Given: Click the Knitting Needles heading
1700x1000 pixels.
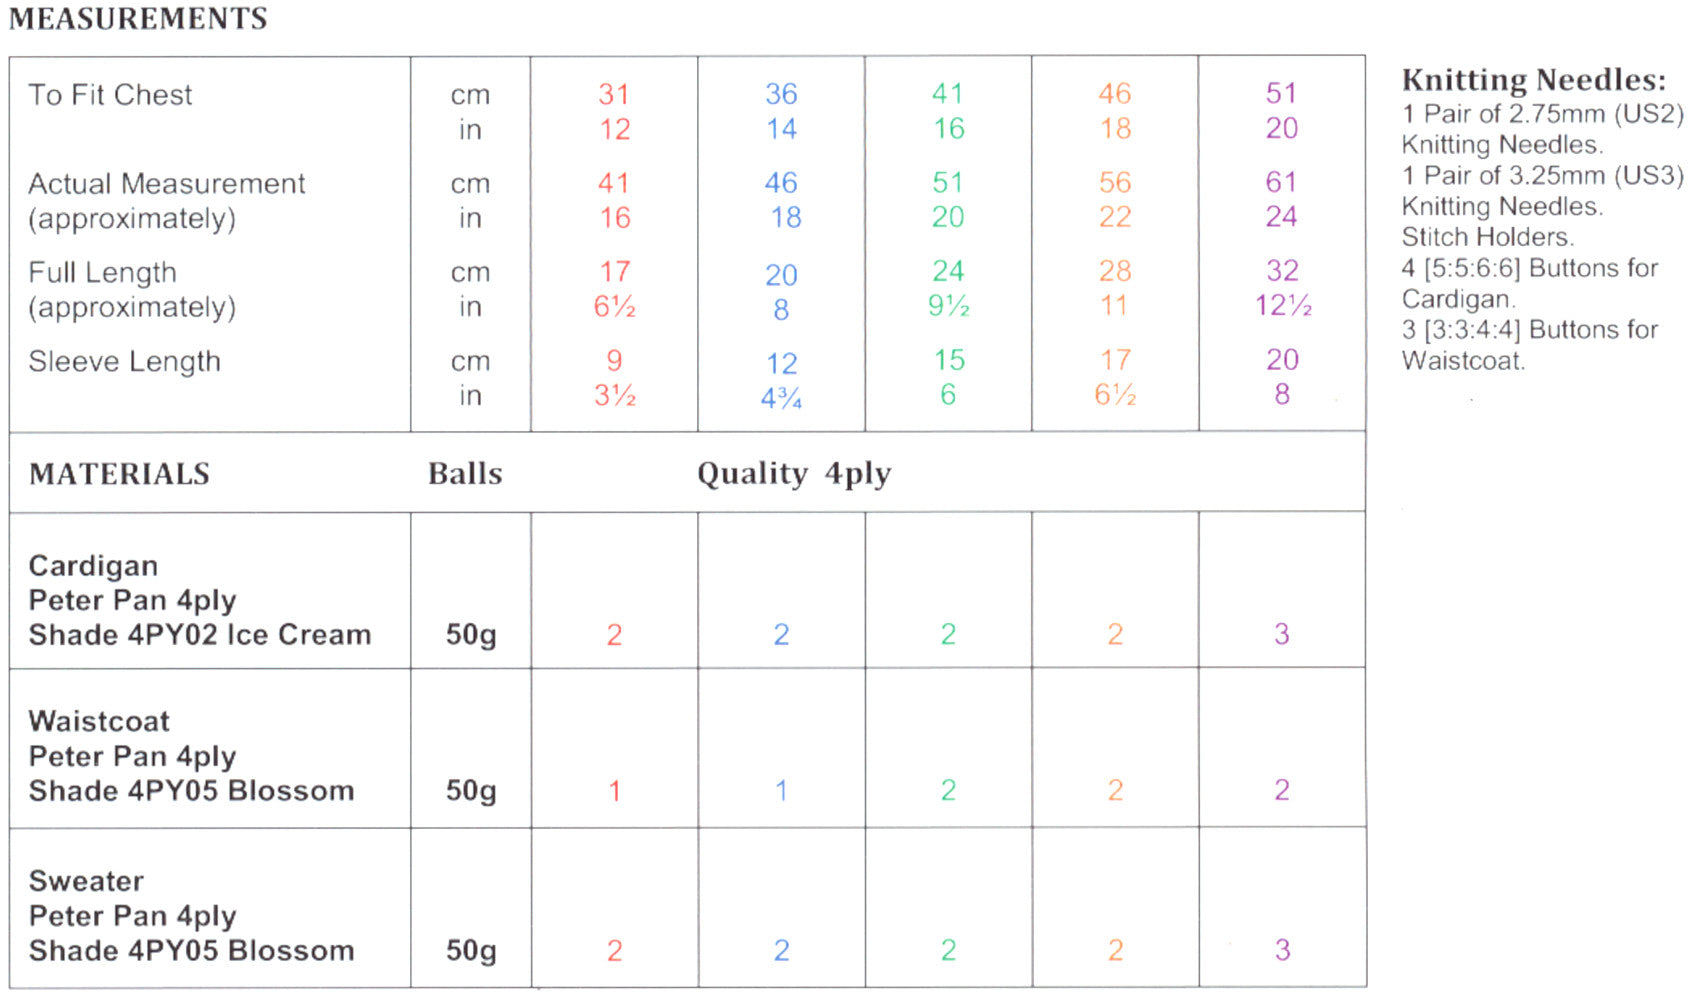Looking at the screenshot, I should click(x=1534, y=80).
